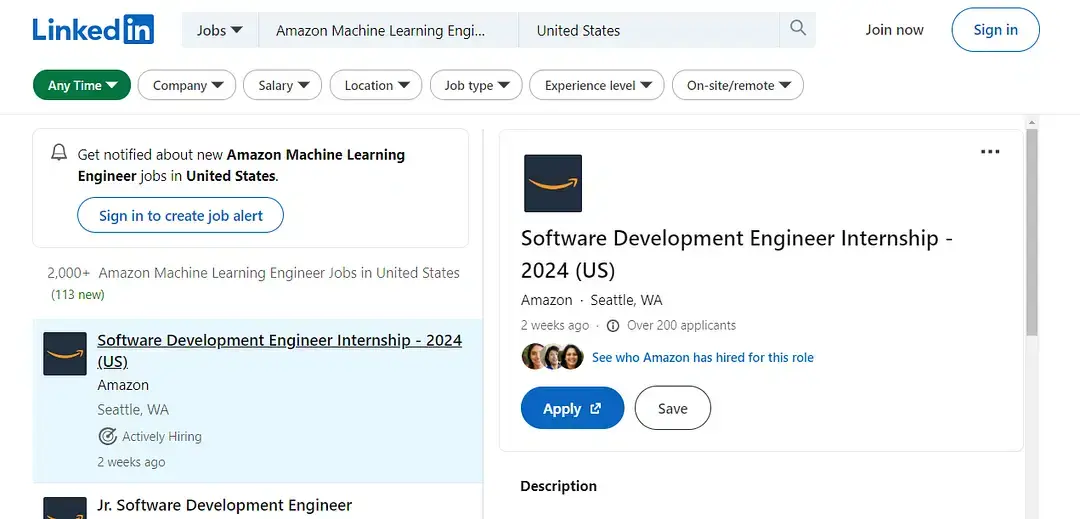Open the three-dot more options menu
Image resolution: width=1080 pixels, height=519 pixels.
990,151
